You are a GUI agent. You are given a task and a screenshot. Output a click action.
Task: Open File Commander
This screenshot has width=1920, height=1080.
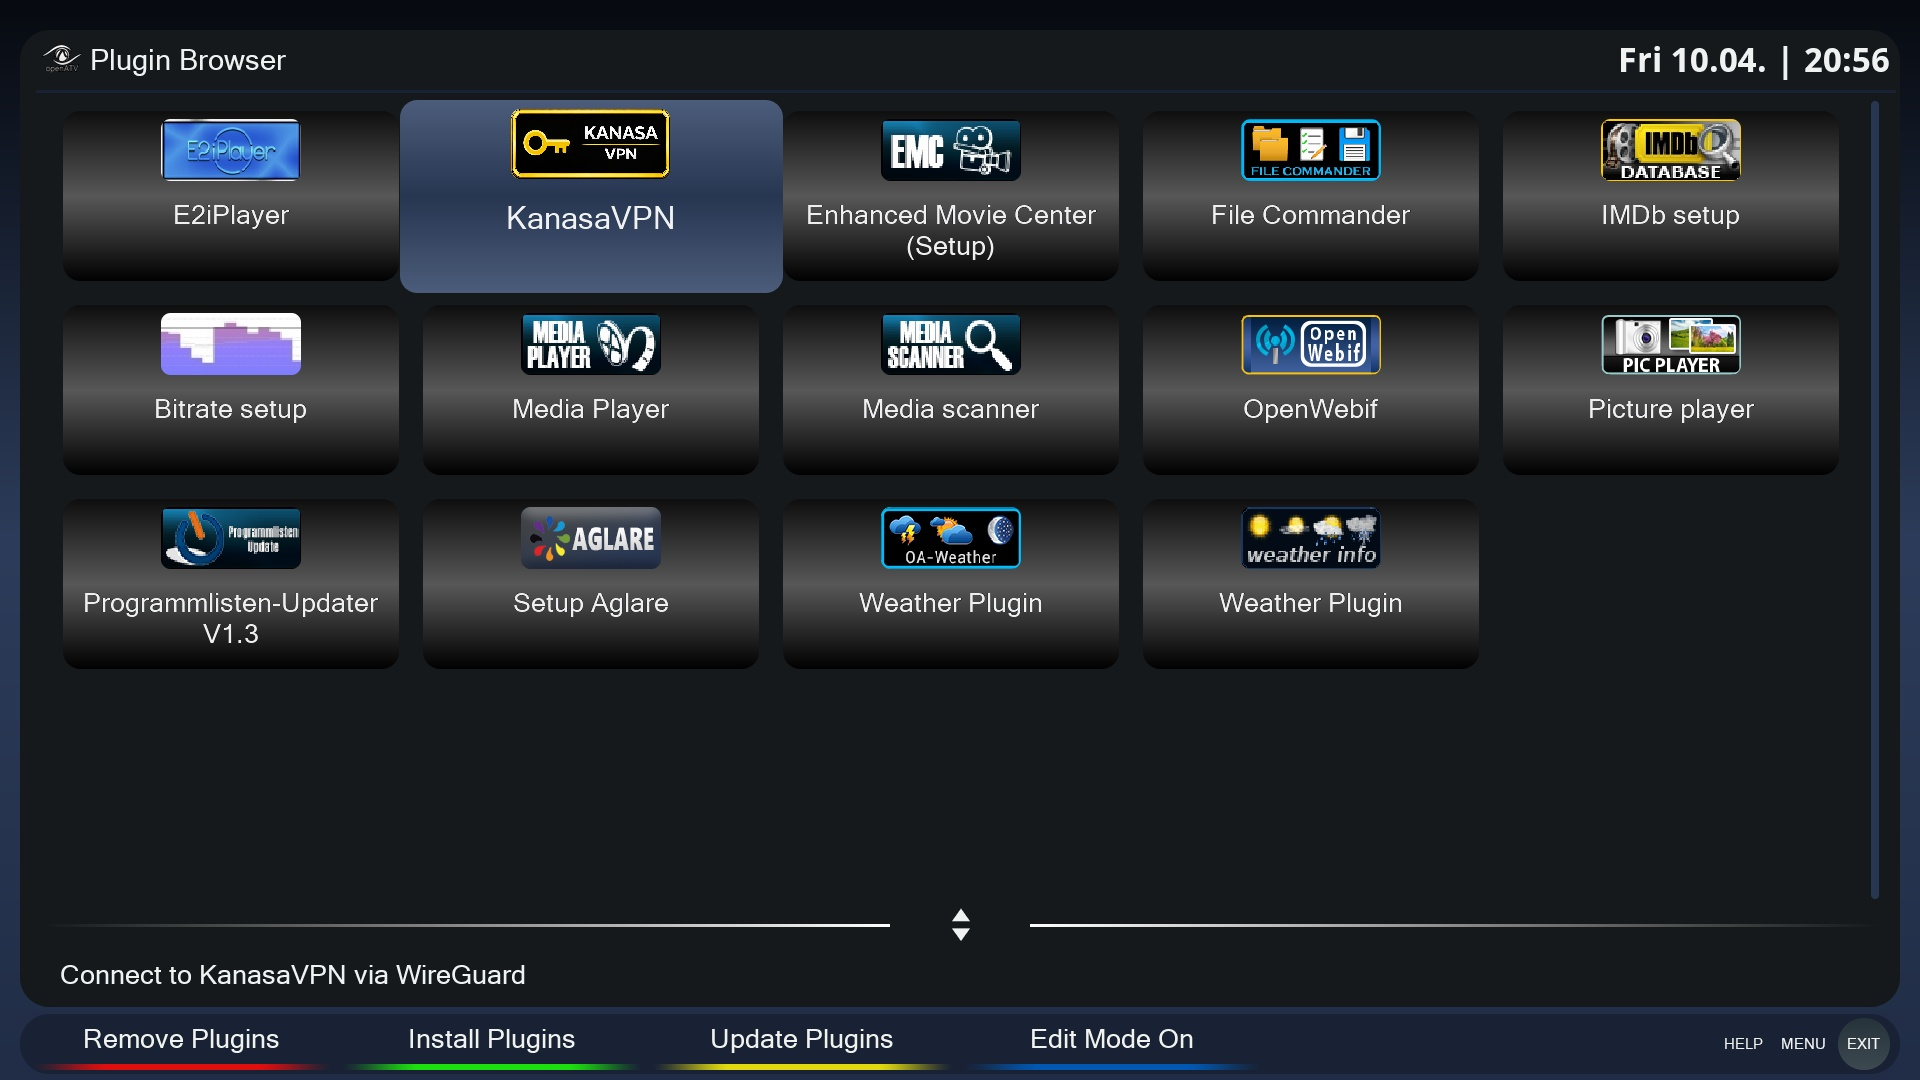1310,195
